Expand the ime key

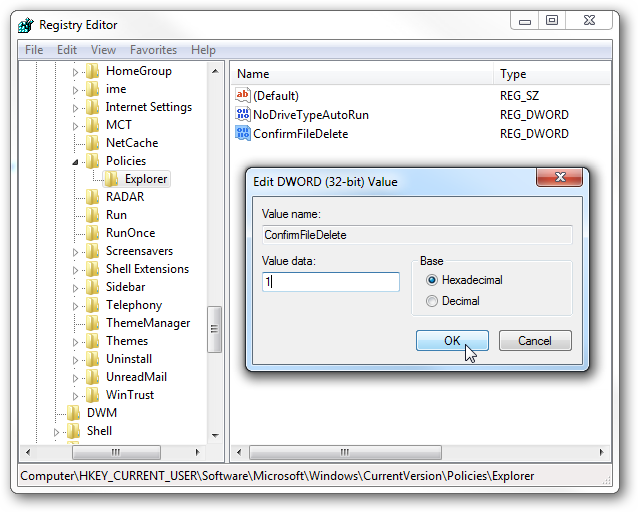pos(75,90)
